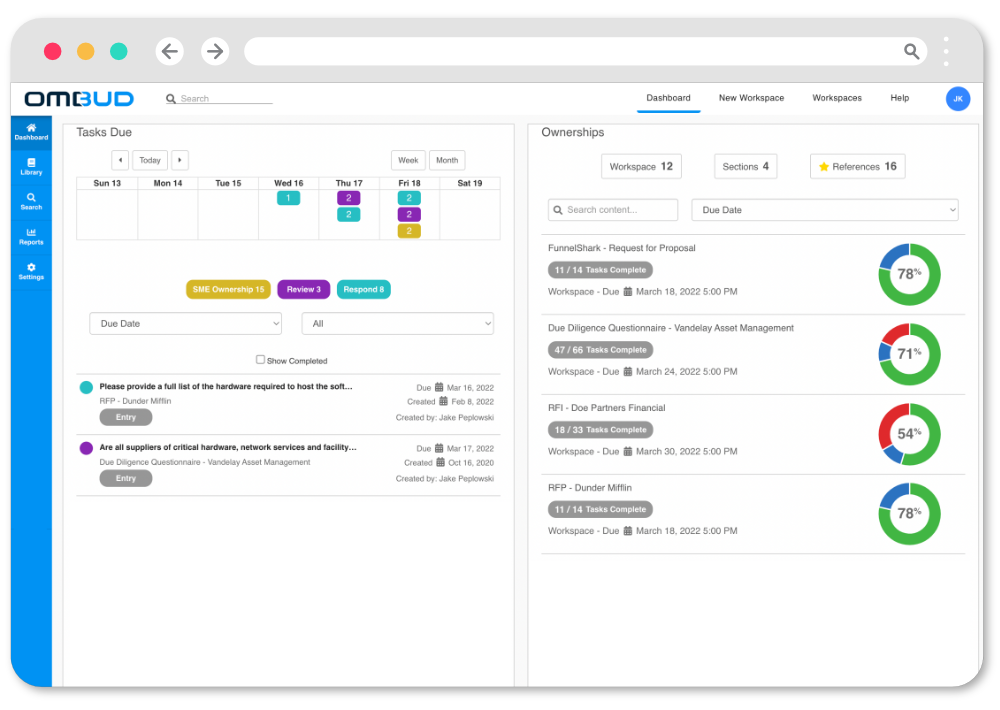Image resolution: width=1000 pixels, height=710 pixels.
Task: Open the JK user avatar
Action: 957,99
